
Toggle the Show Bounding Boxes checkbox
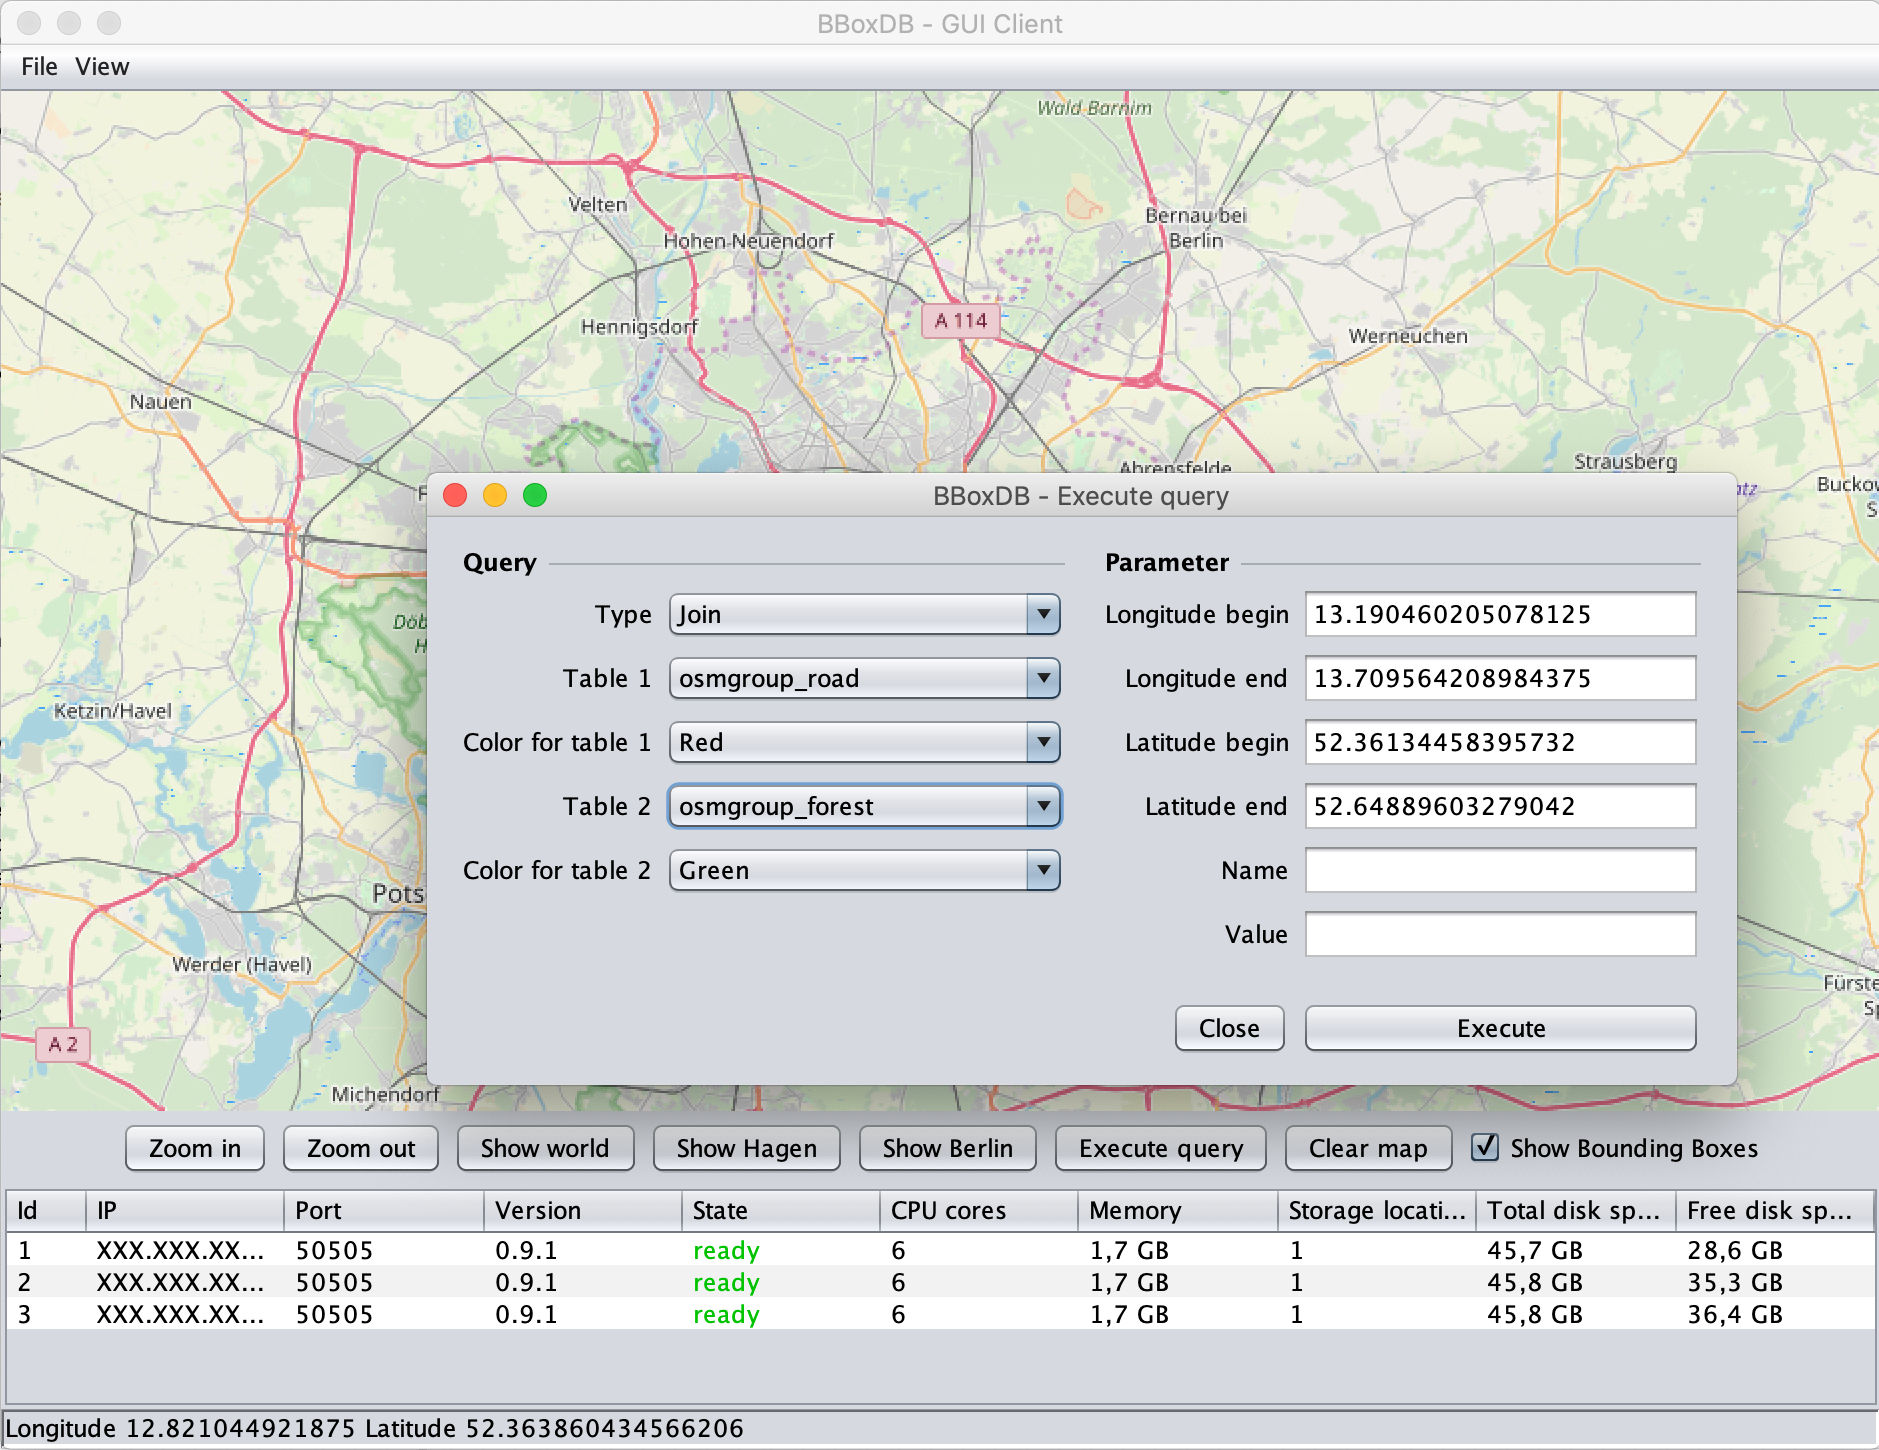point(1486,1147)
